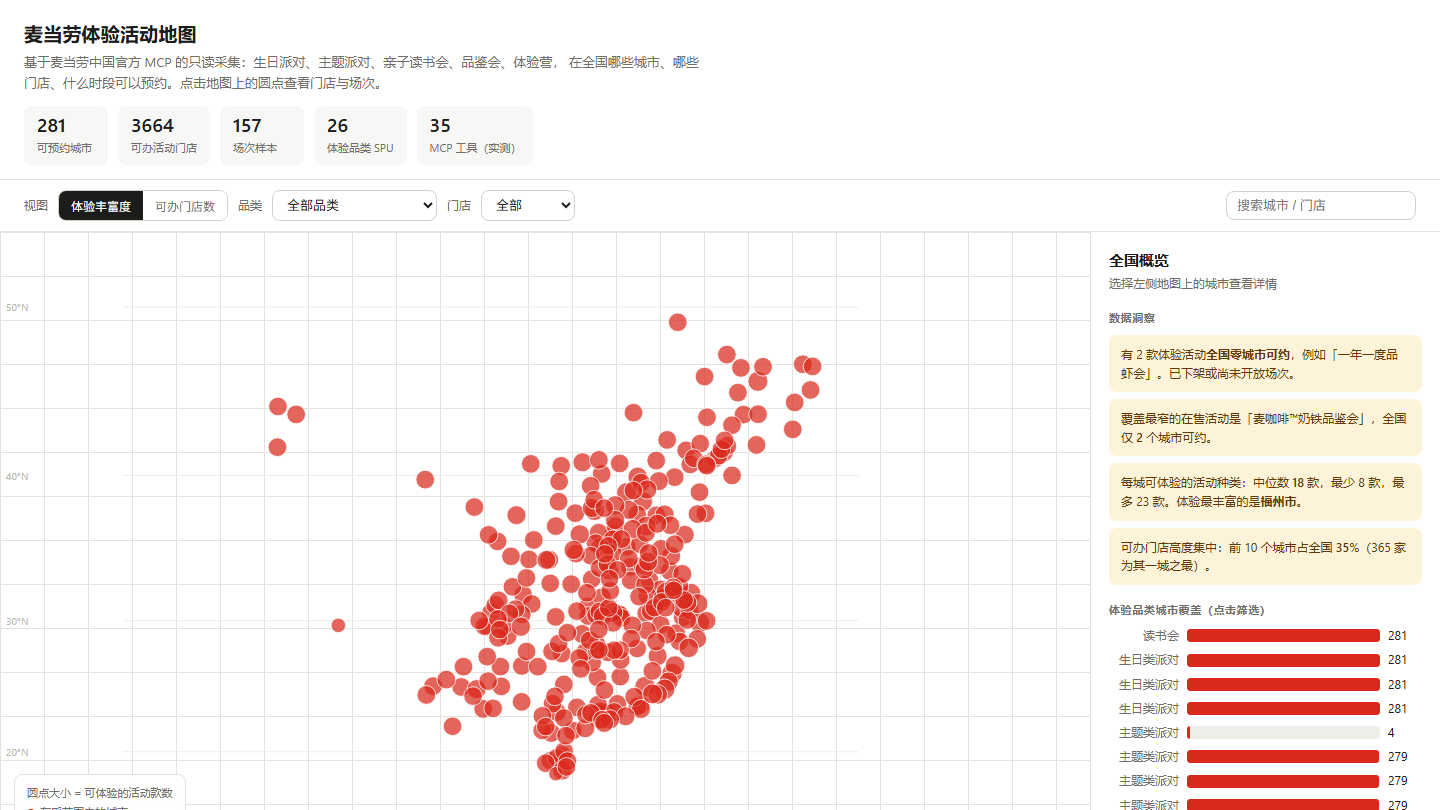Click the 35 MCP 工具 stat card

(x=475, y=135)
